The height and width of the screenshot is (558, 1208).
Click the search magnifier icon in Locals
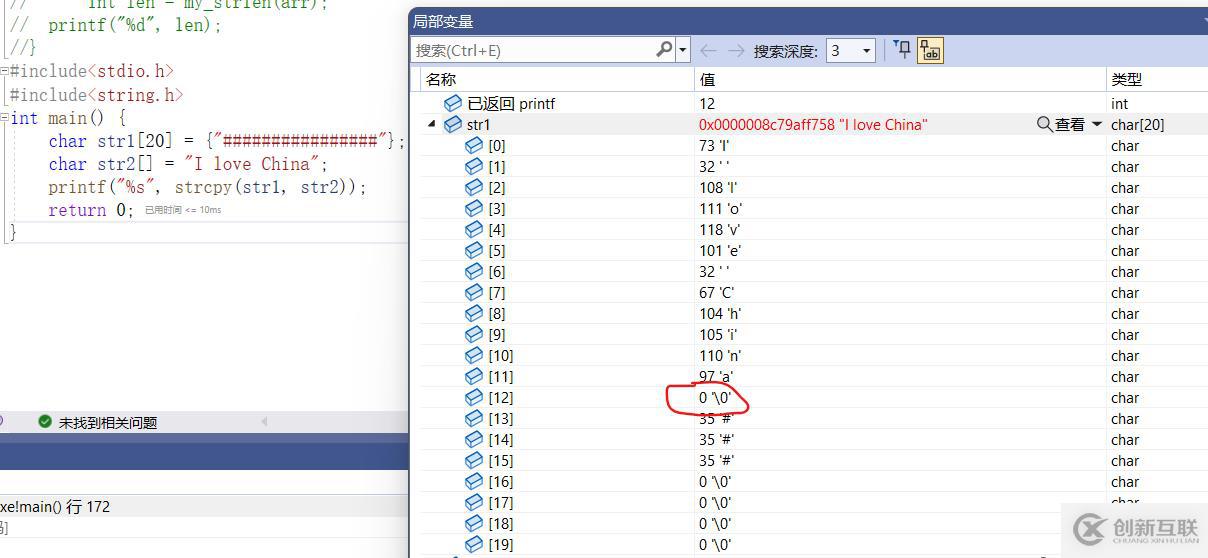click(x=664, y=50)
